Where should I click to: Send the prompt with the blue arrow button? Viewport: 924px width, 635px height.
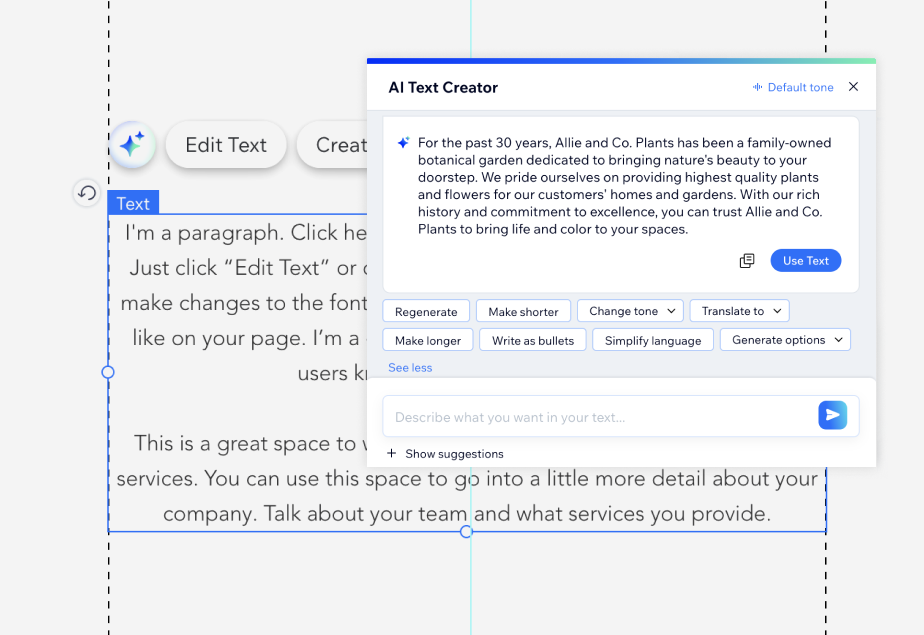click(832, 415)
